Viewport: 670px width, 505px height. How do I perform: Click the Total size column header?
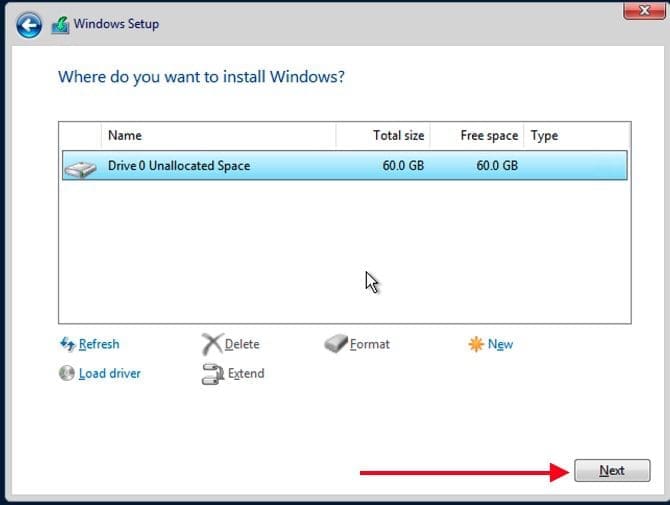(x=398, y=135)
